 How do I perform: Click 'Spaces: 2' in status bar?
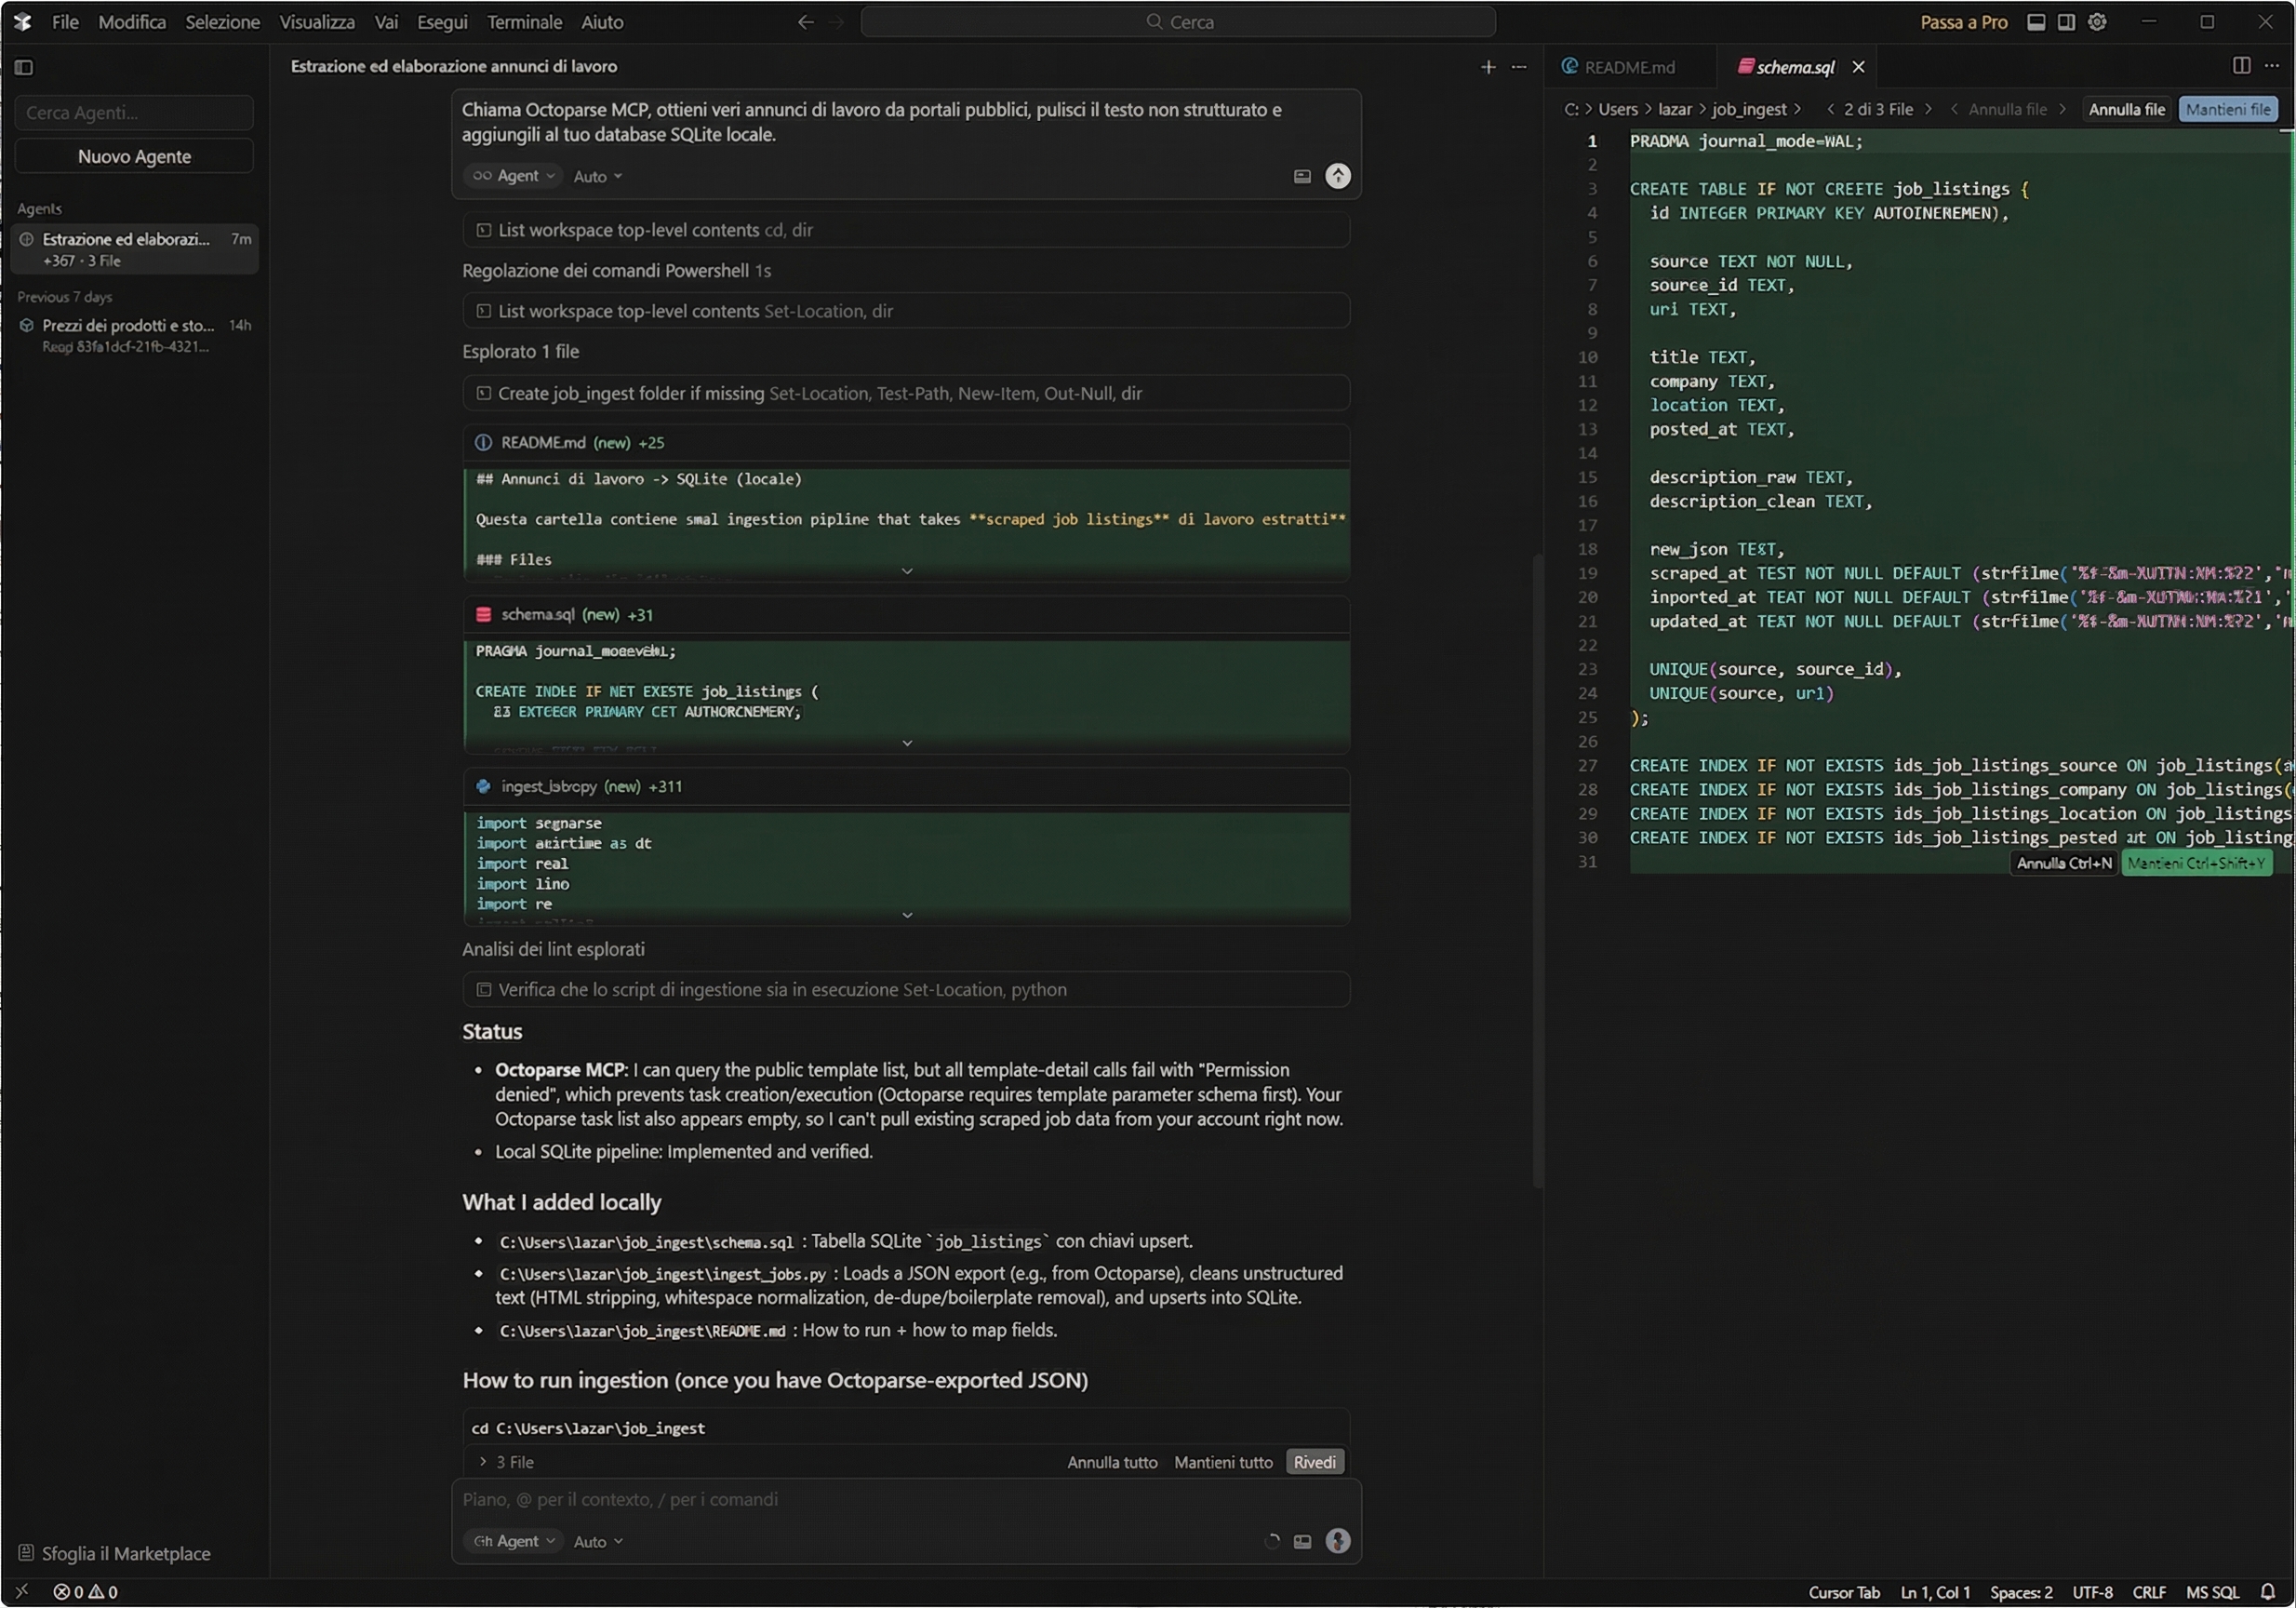point(2020,1591)
